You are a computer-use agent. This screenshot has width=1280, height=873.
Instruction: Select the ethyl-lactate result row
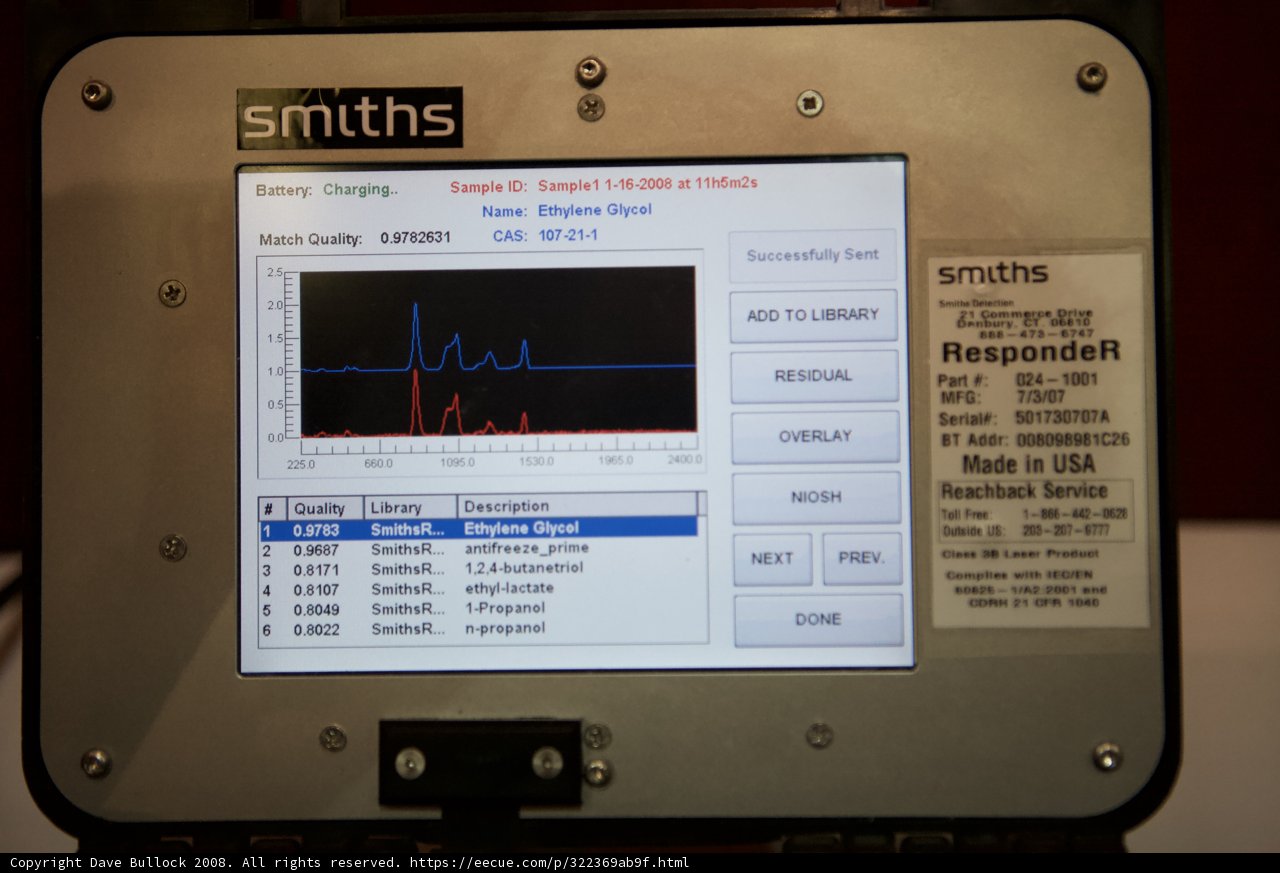pos(478,588)
